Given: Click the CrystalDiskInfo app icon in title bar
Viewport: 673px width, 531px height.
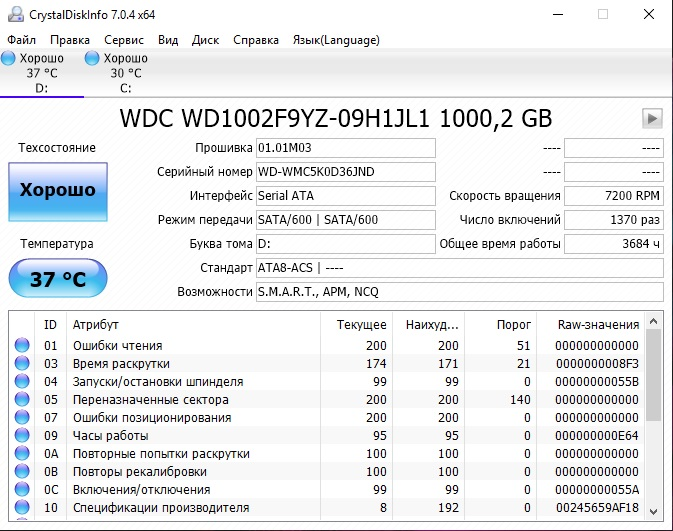Looking at the screenshot, I should pos(16,14).
